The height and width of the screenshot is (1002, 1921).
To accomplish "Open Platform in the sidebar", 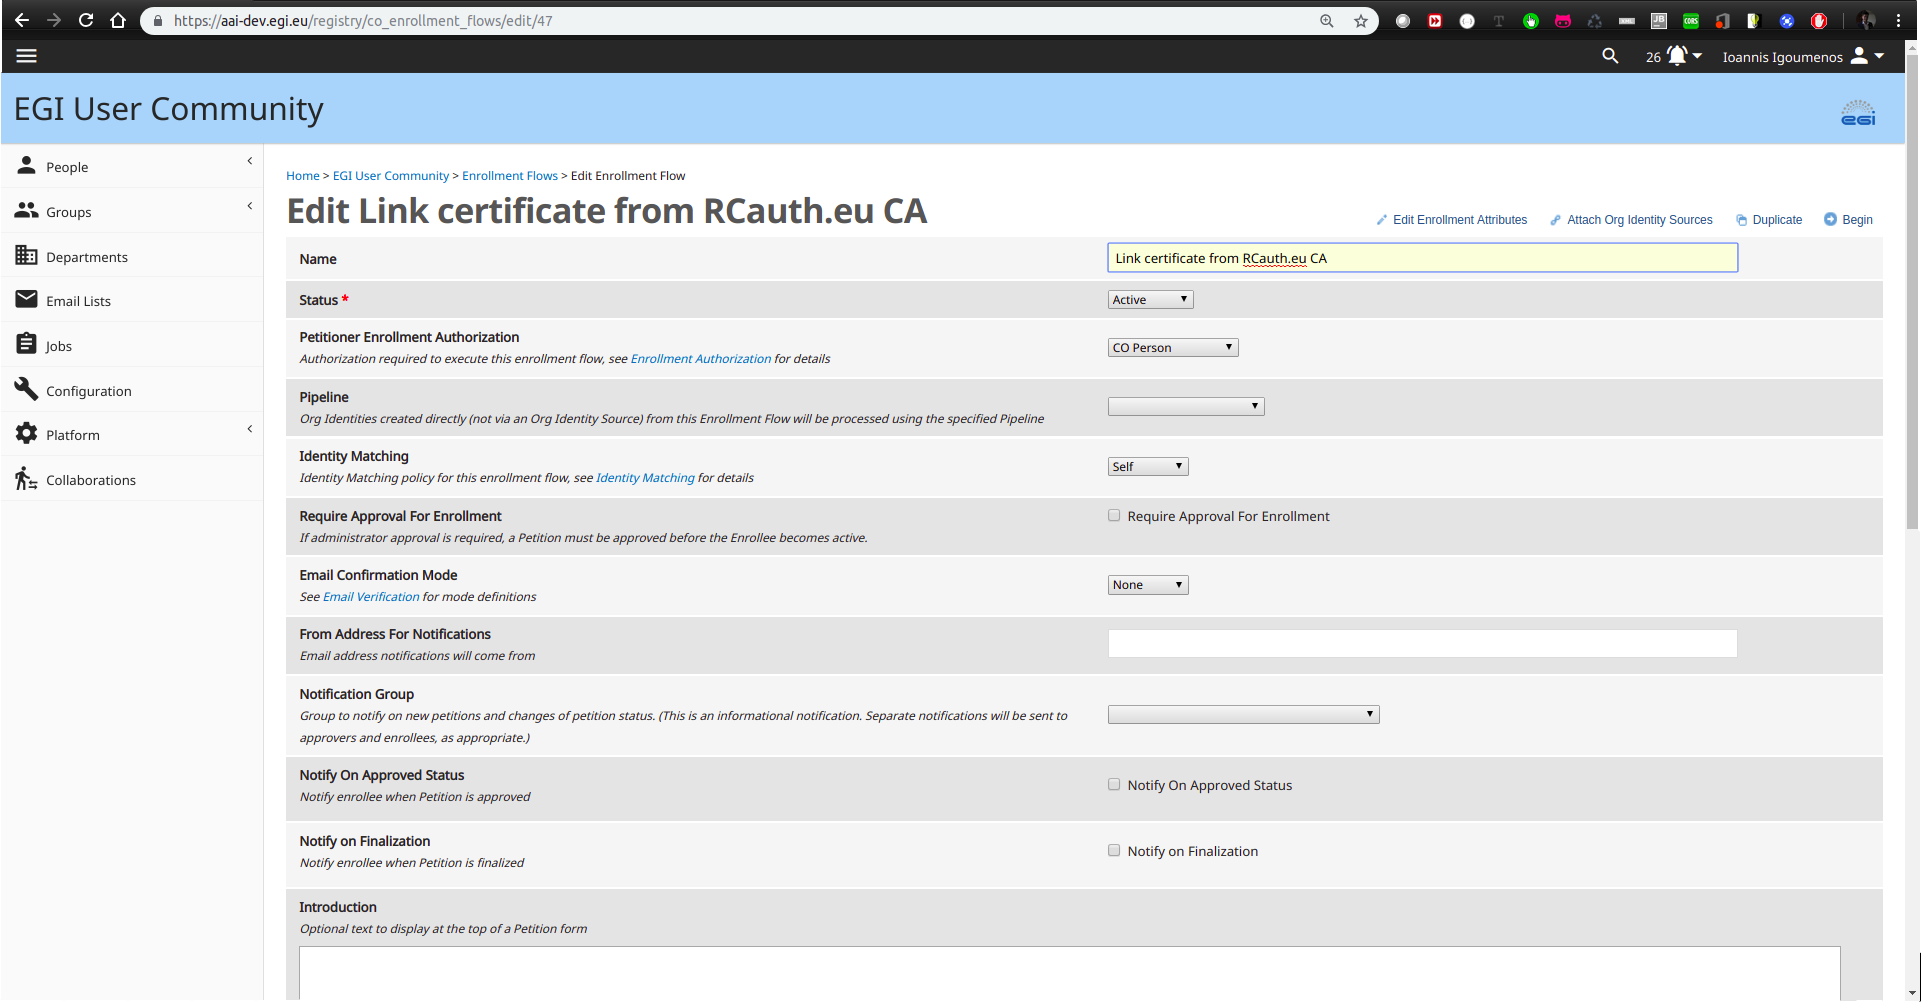I will tap(73, 435).
